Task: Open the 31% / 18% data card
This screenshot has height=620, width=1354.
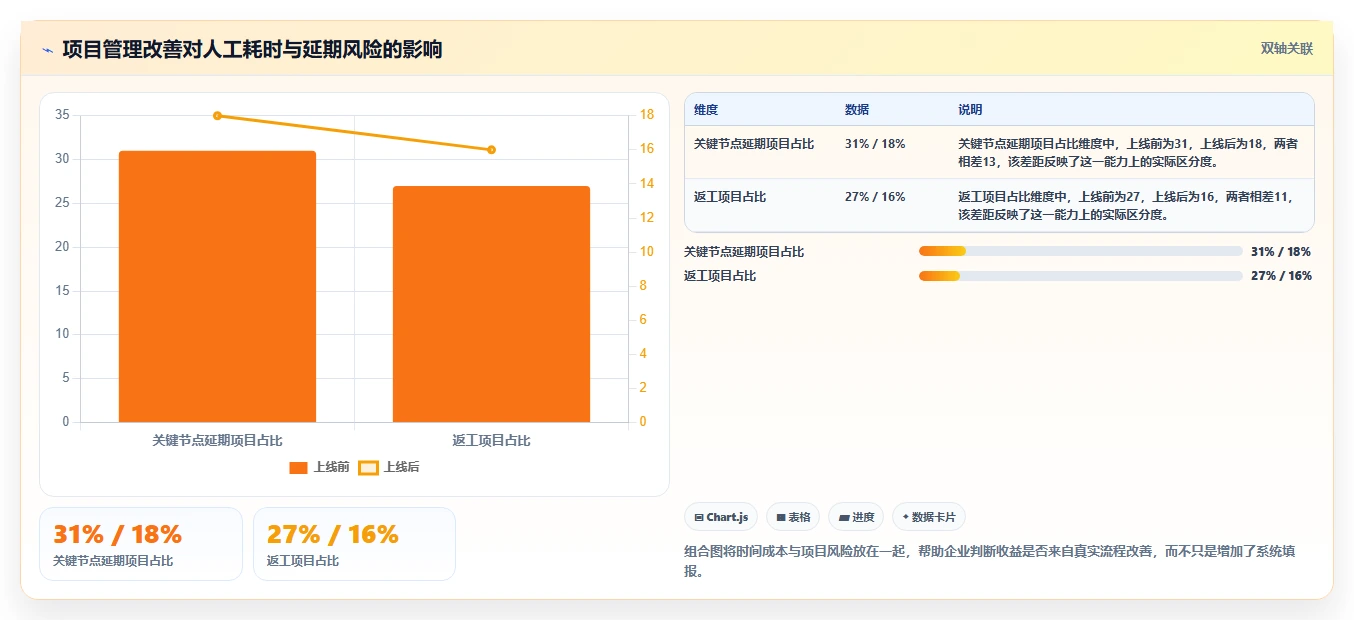Action: 141,544
